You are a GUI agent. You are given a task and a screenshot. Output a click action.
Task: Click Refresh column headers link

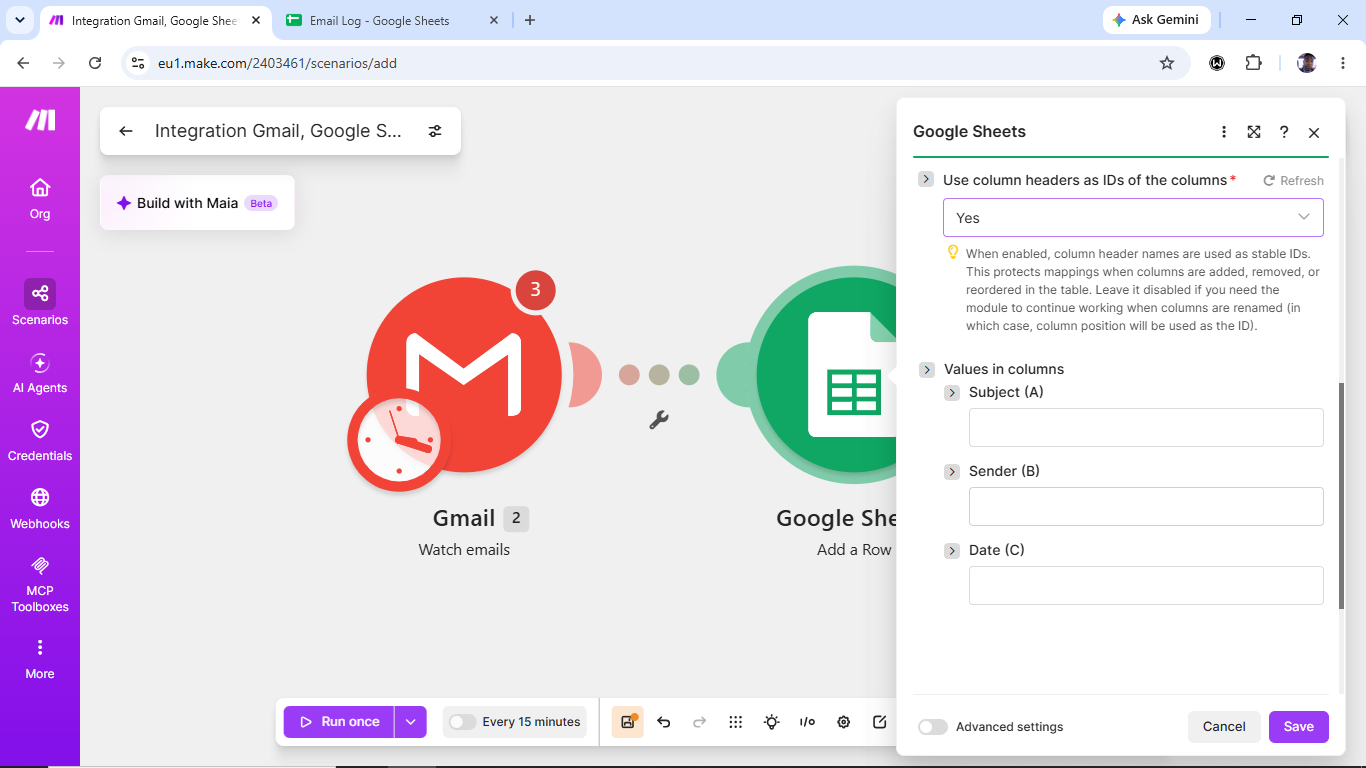1293,181
